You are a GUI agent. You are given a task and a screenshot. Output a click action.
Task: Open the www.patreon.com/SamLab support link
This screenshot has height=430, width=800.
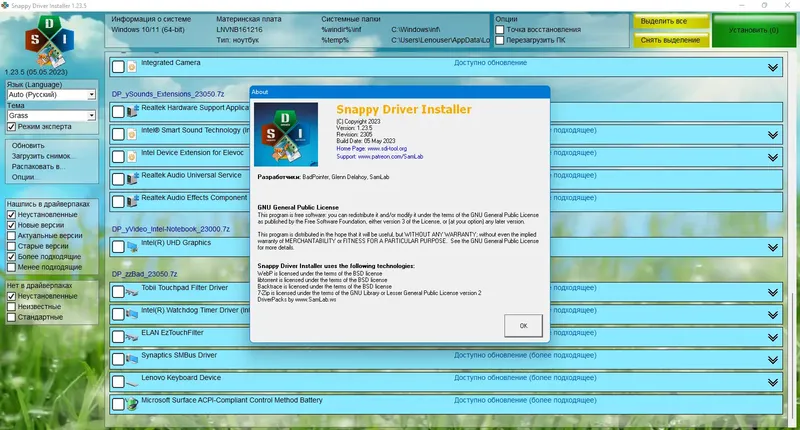coord(390,157)
